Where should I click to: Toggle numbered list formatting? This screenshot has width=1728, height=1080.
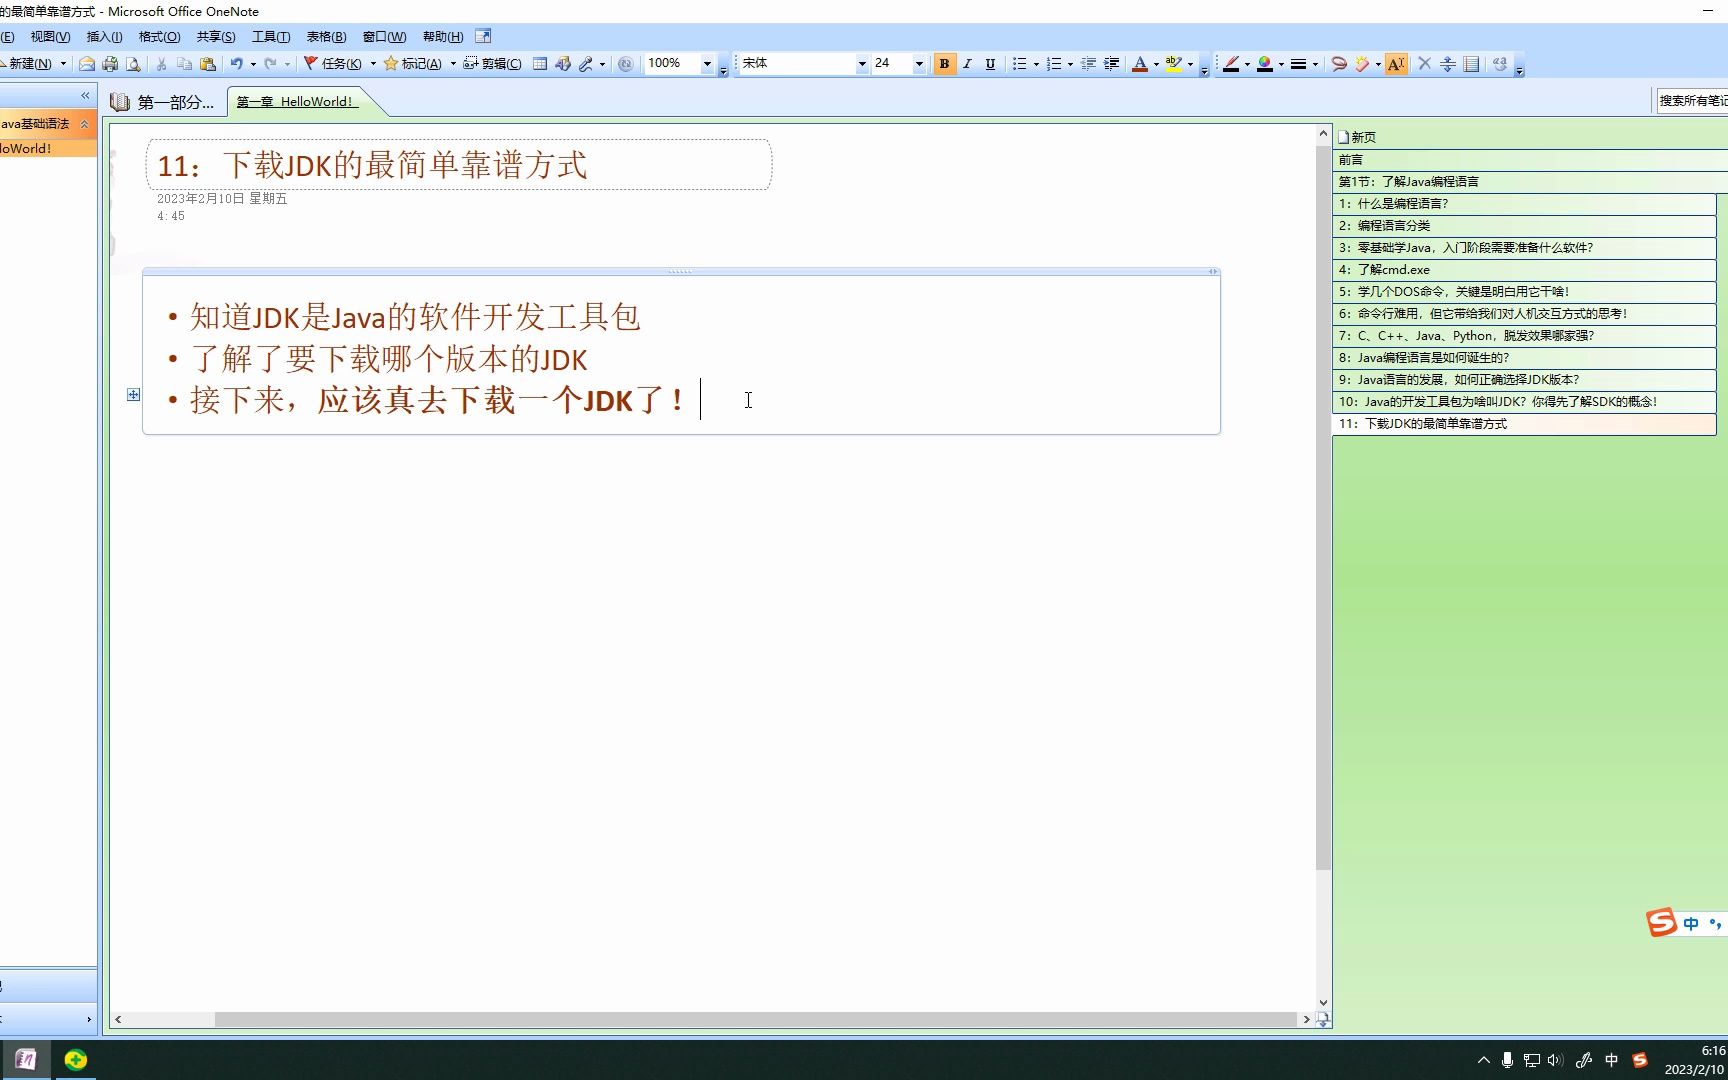(x=1053, y=64)
